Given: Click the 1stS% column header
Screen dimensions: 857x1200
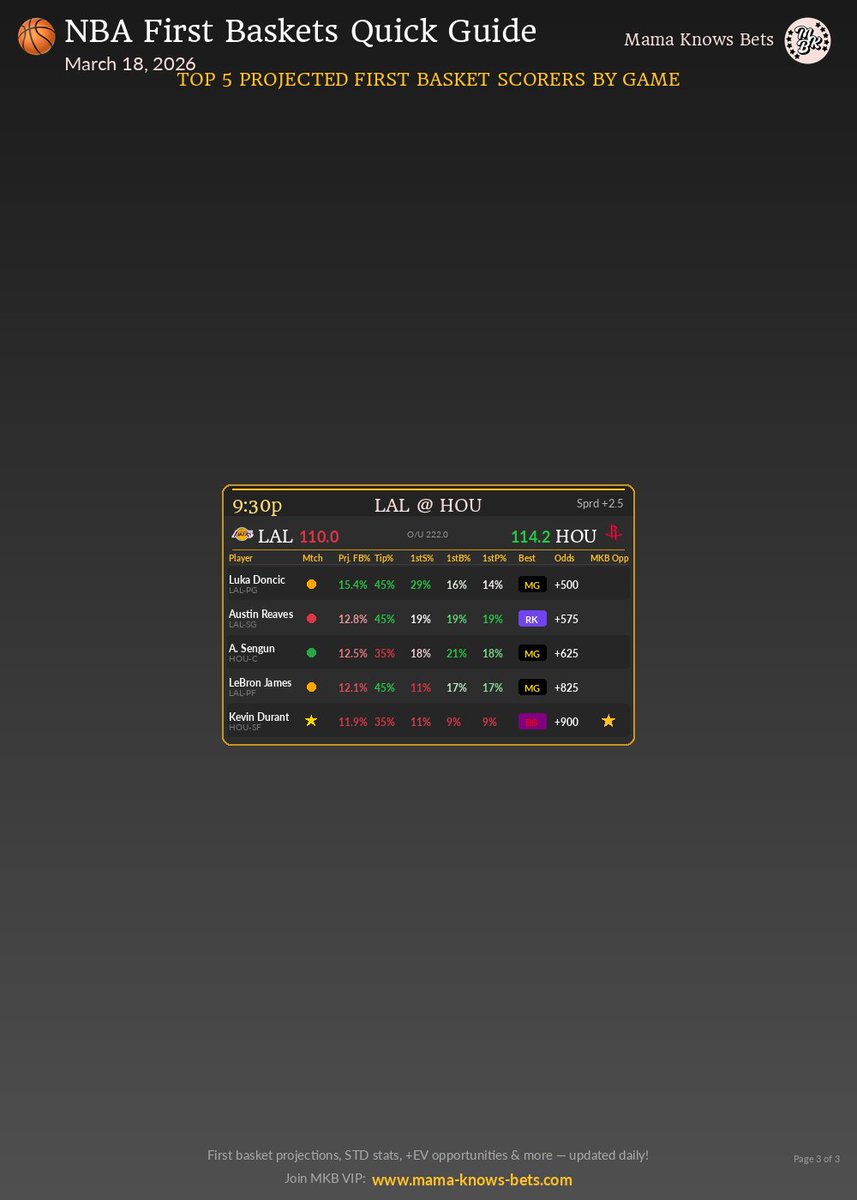Looking at the screenshot, I should [422, 558].
